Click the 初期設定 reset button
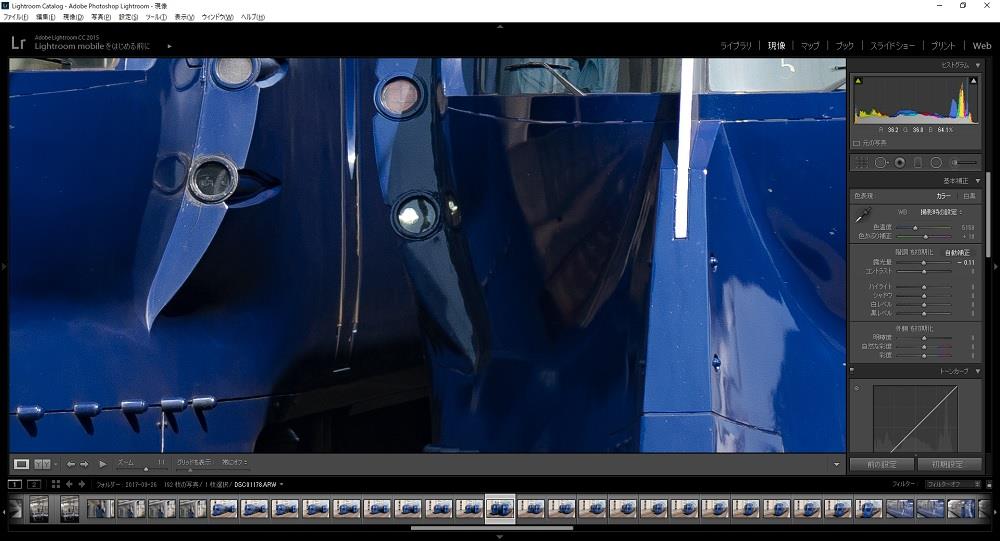 click(948, 464)
